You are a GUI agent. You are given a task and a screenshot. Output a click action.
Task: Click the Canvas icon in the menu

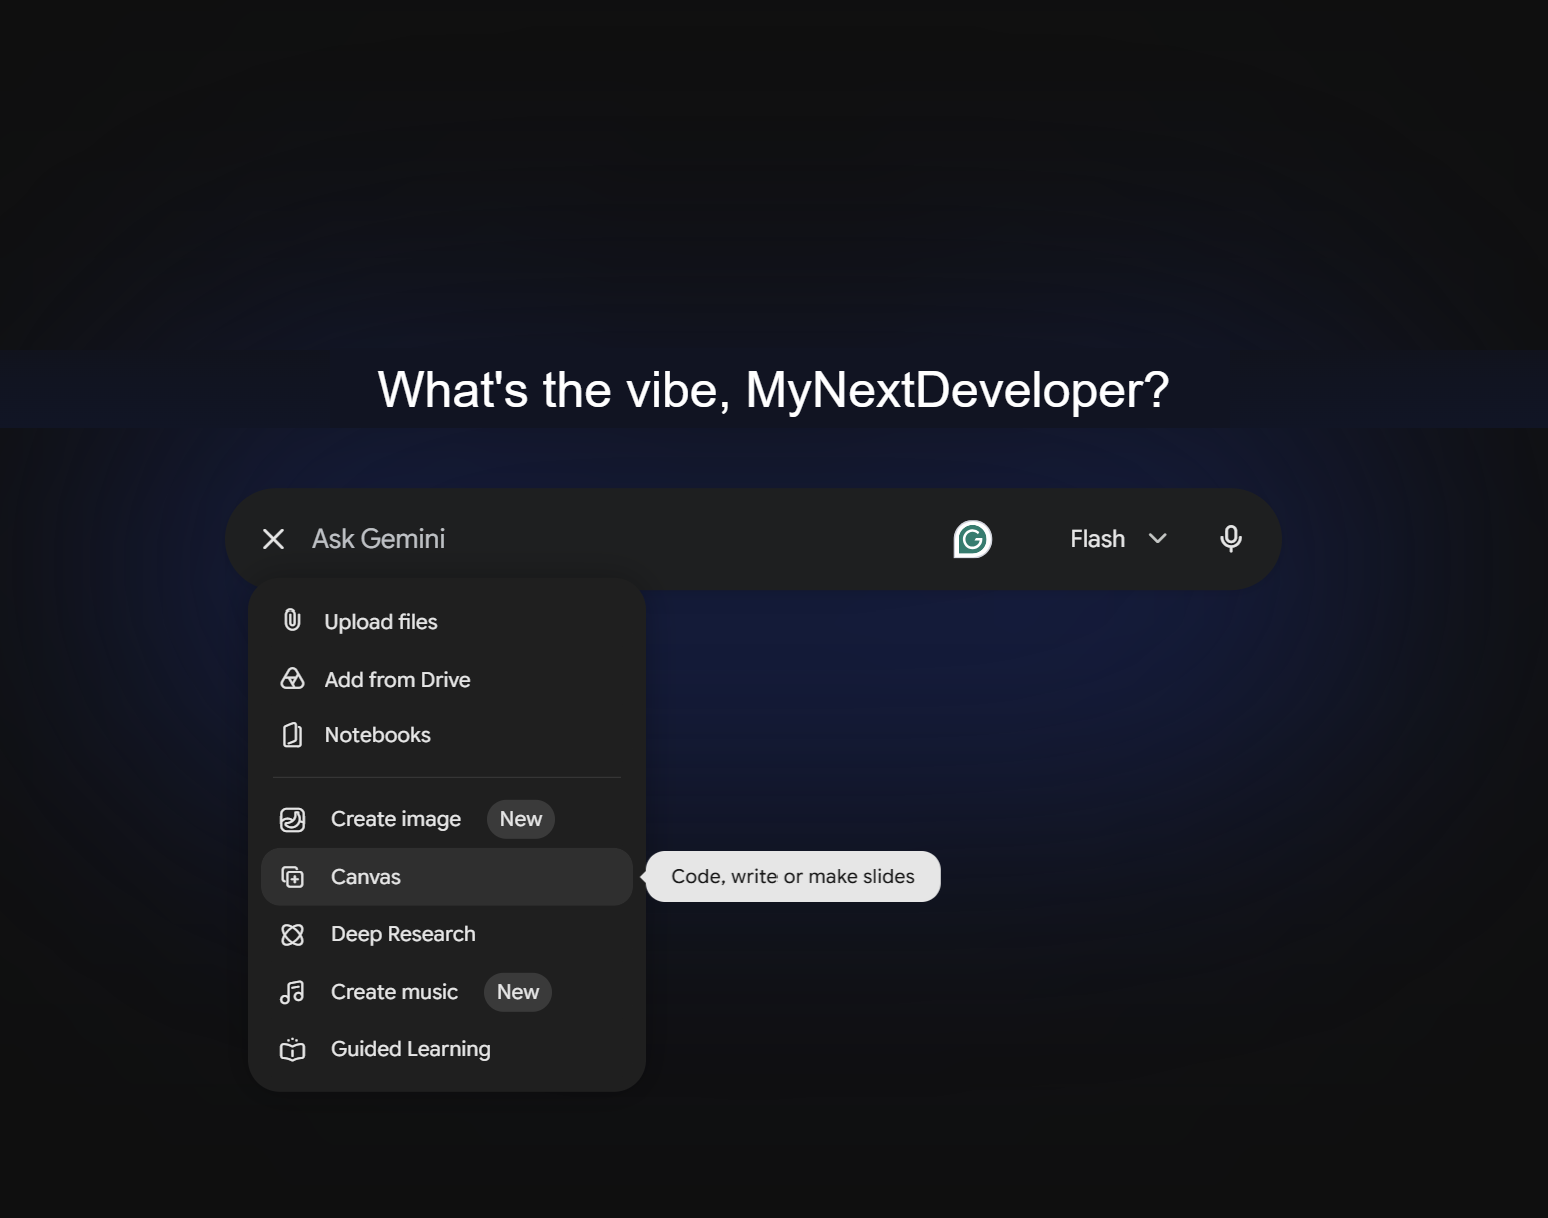pos(292,877)
